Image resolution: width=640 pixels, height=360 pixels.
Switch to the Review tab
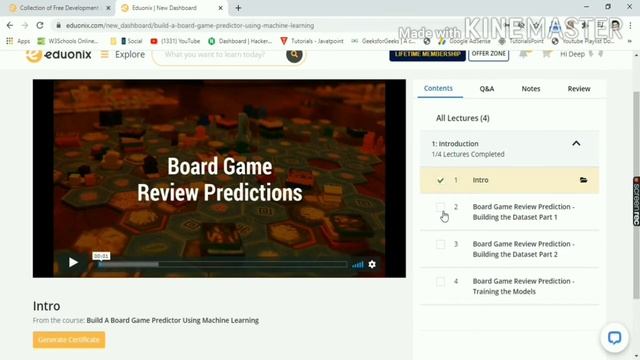pos(579,89)
